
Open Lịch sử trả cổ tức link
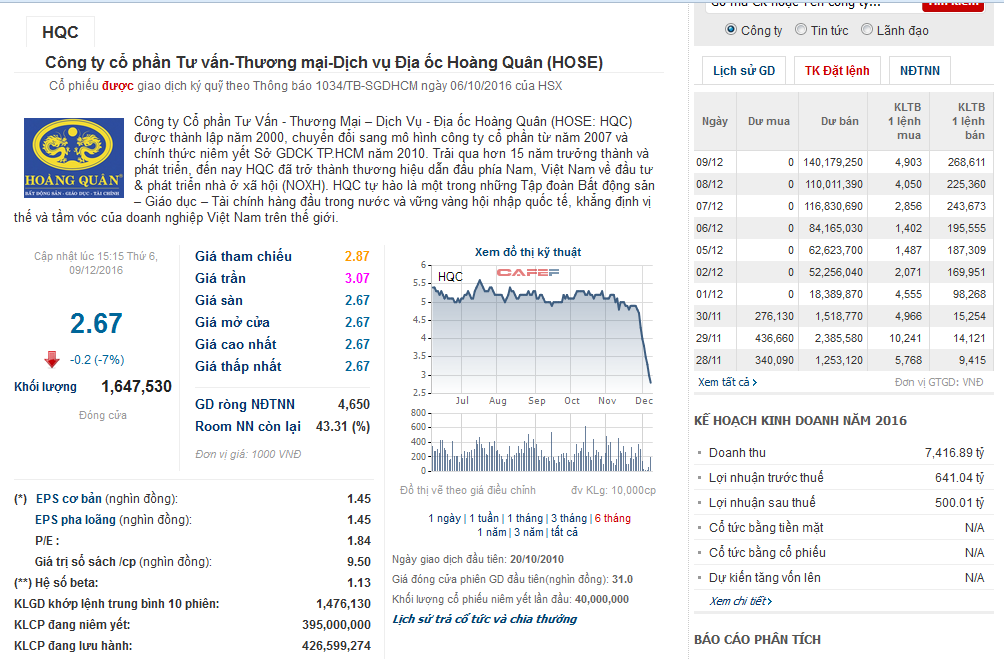pos(485,619)
